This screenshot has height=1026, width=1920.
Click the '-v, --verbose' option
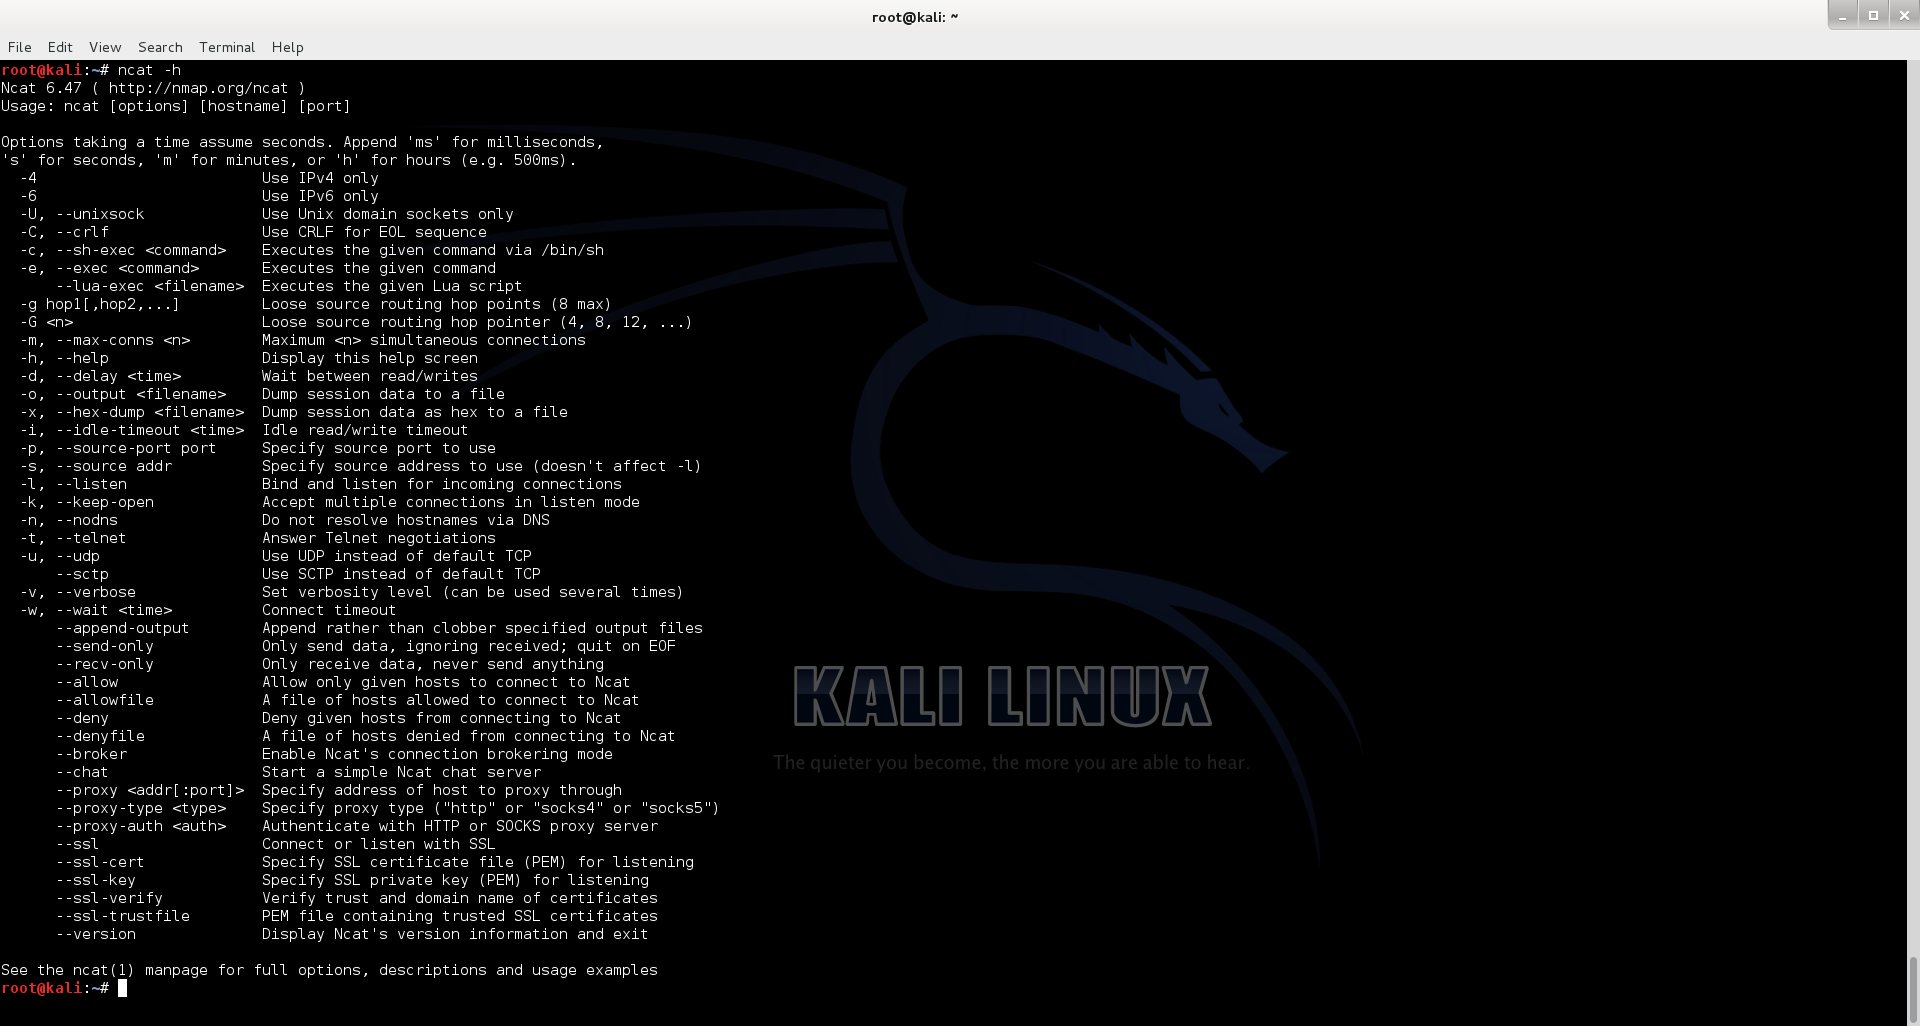point(78,592)
